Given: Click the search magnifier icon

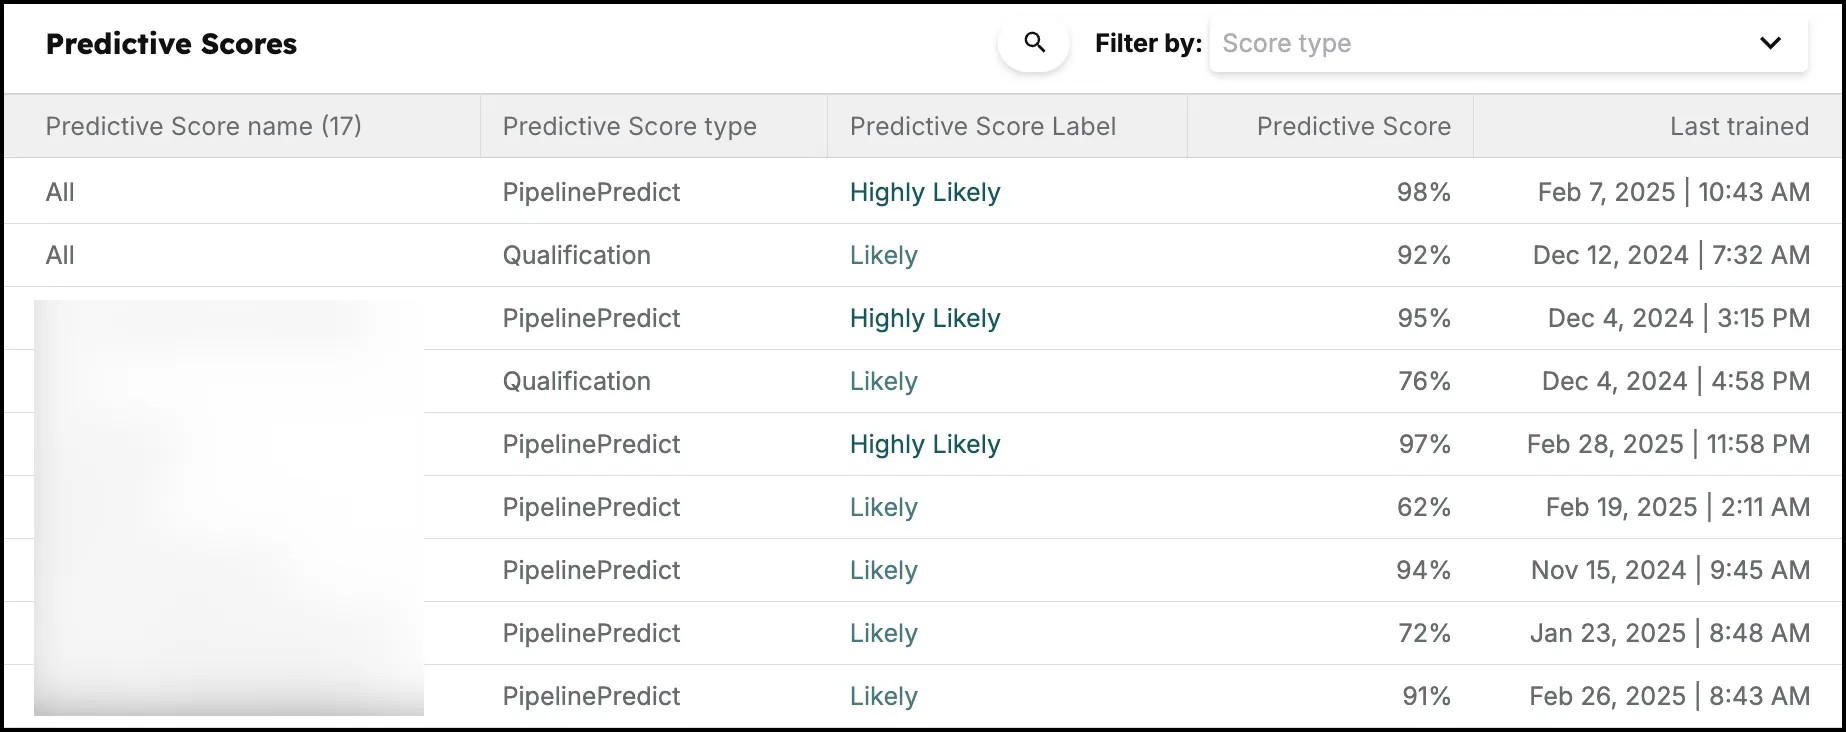Looking at the screenshot, I should click(x=1033, y=43).
